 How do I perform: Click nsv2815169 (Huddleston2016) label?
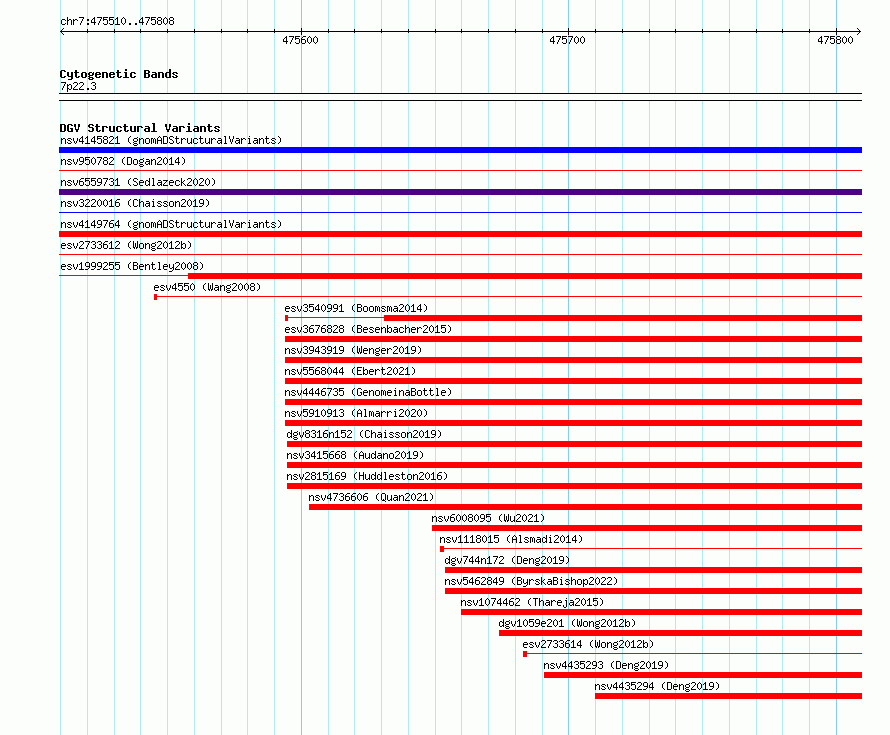[x=367, y=476]
